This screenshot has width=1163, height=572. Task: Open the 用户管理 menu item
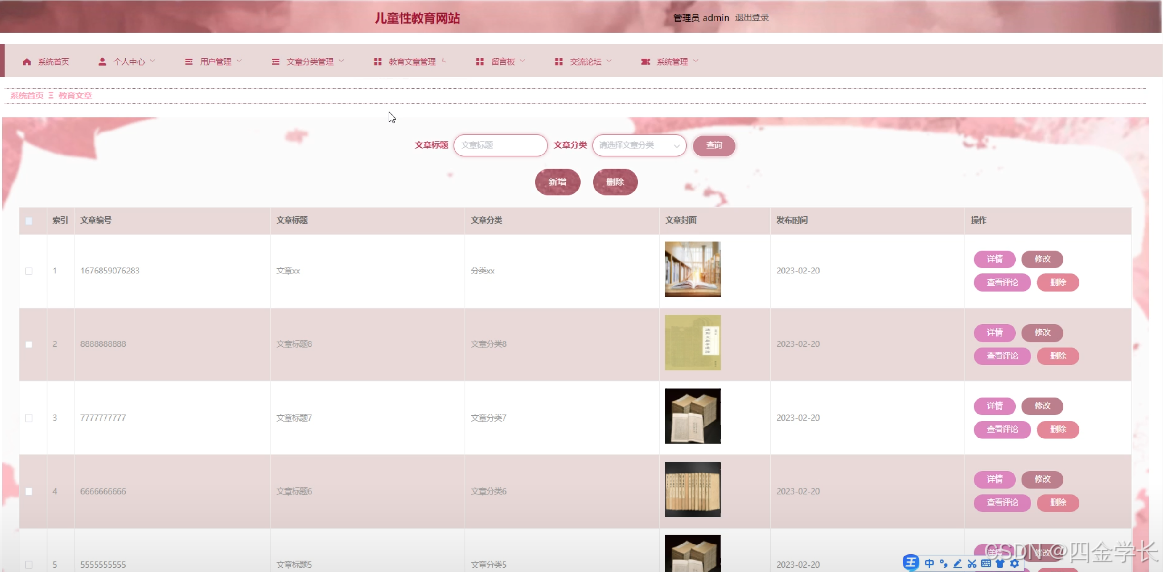214,62
